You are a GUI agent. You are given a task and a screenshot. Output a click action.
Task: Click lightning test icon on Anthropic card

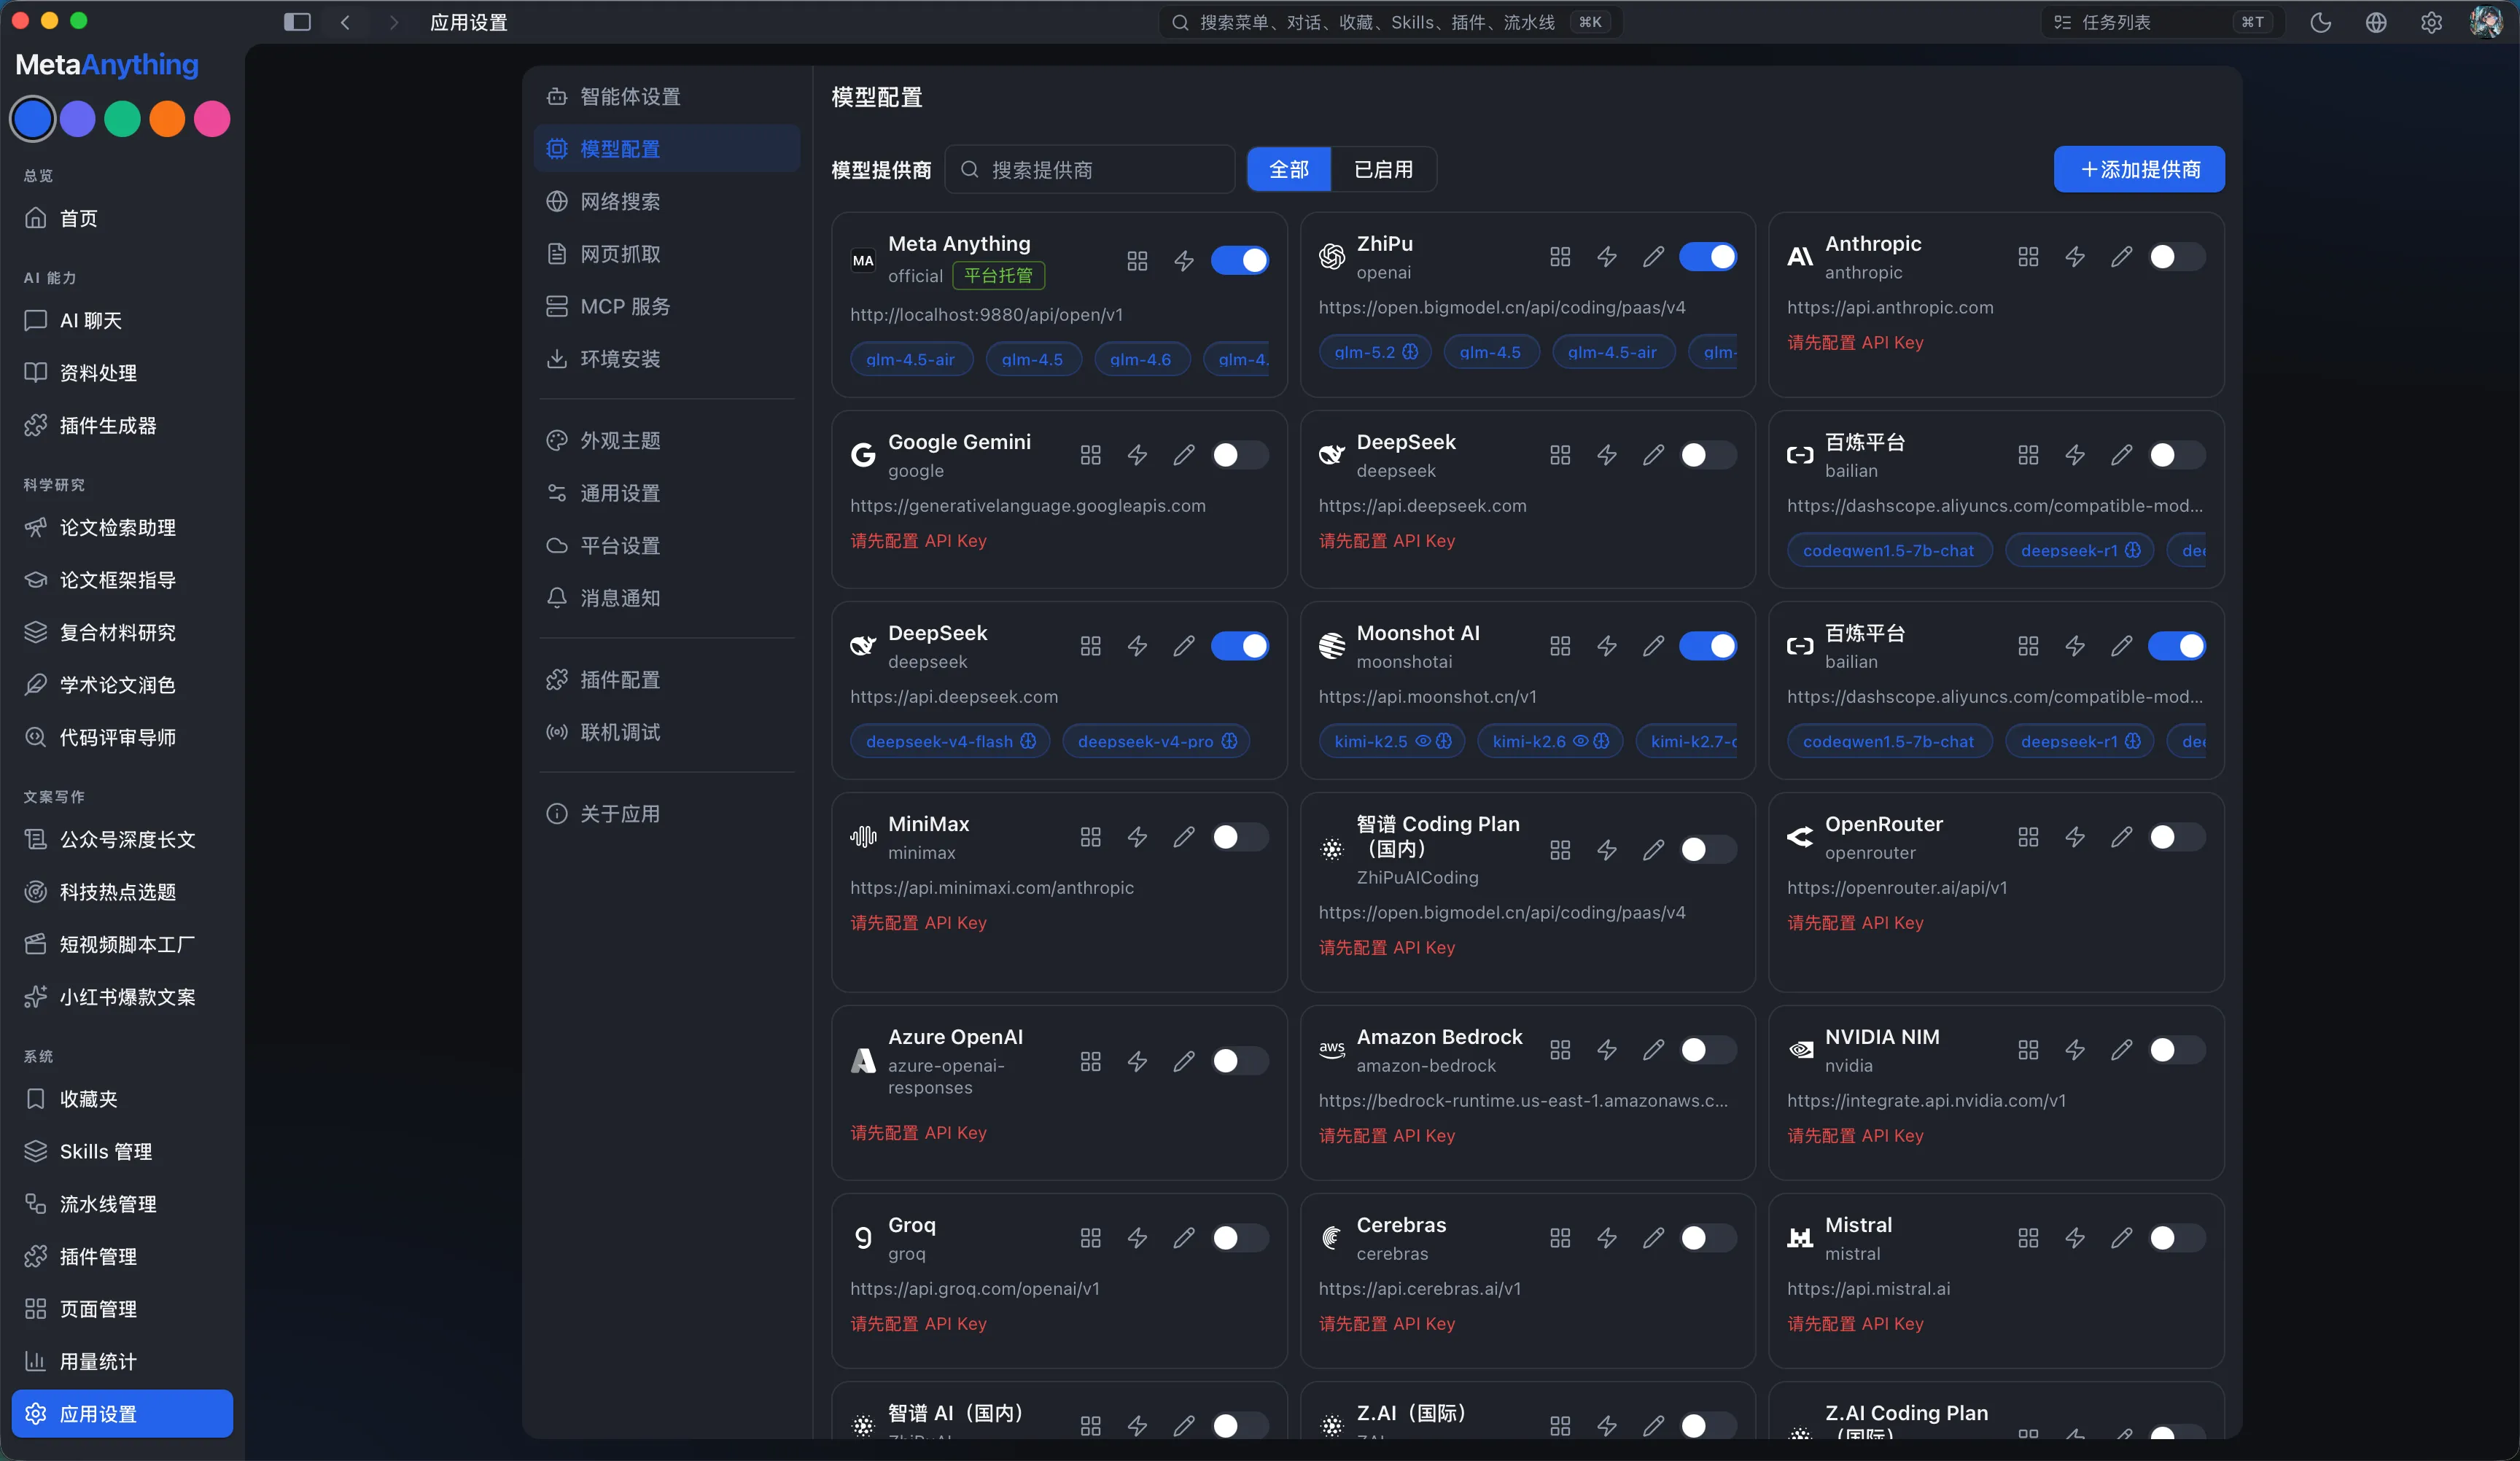[x=2075, y=257]
